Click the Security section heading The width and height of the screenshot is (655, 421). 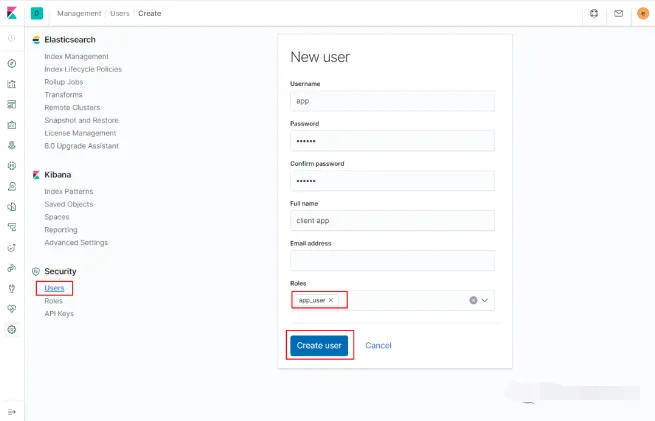click(x=60, y=271)
